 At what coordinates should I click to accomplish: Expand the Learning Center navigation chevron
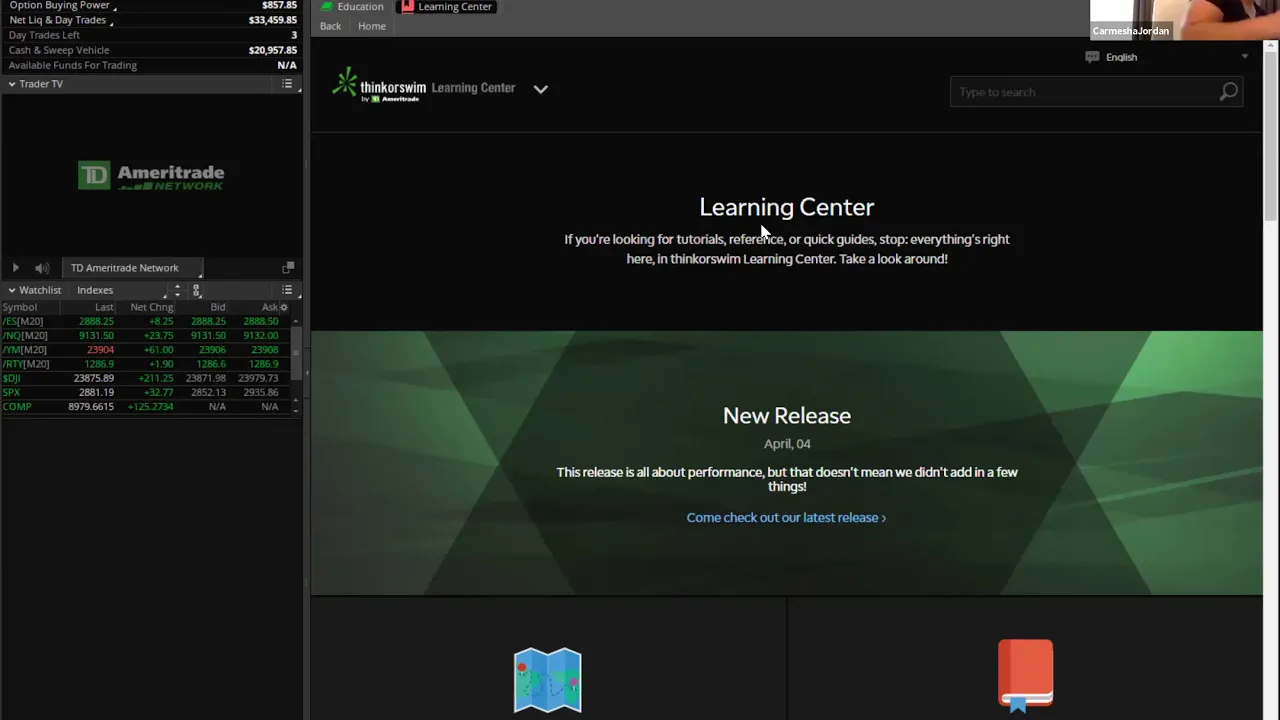pos(541,89)
